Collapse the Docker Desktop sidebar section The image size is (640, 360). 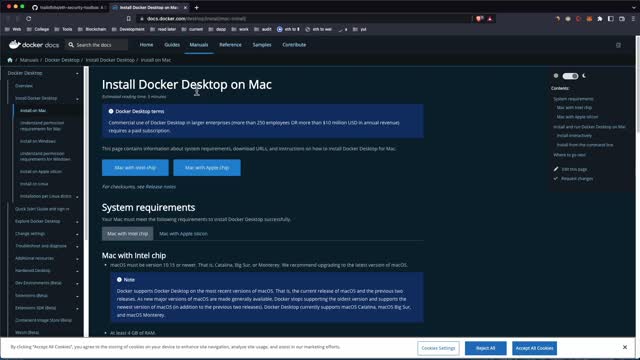pyautogui.click(x=77, y=73)
